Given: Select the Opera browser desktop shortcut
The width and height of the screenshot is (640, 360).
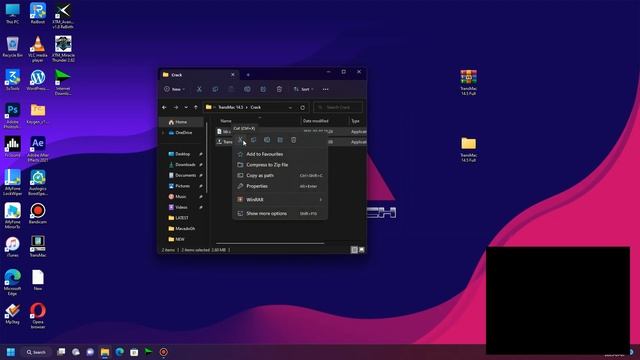Looking at the screenshot, I should coord(38,316).
